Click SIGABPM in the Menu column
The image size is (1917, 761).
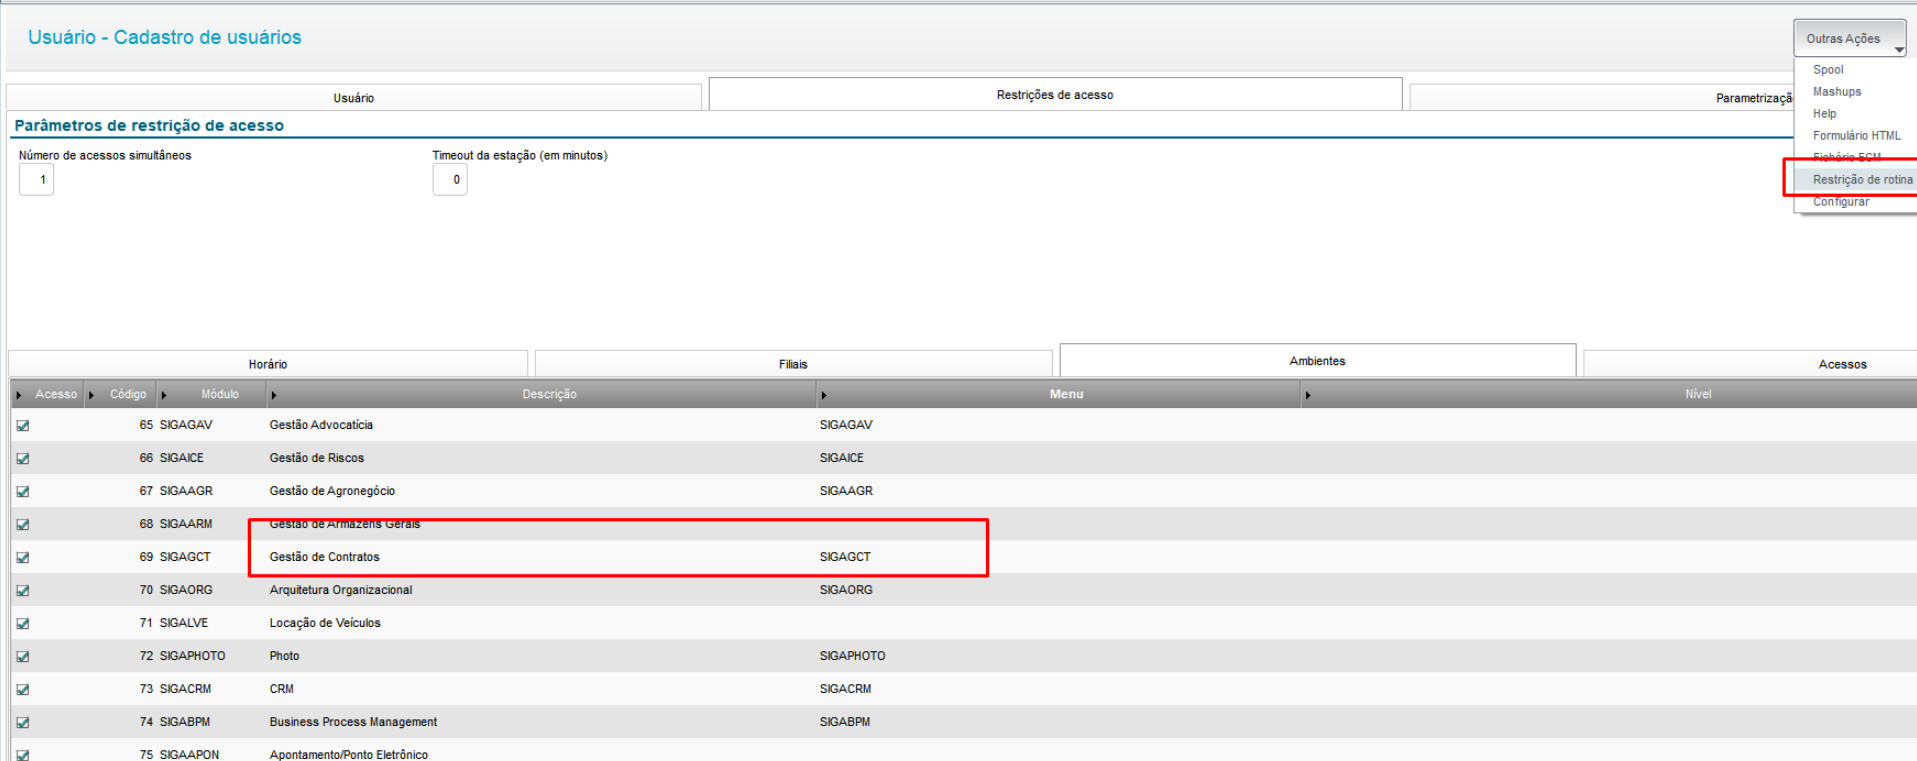[844, 722]
